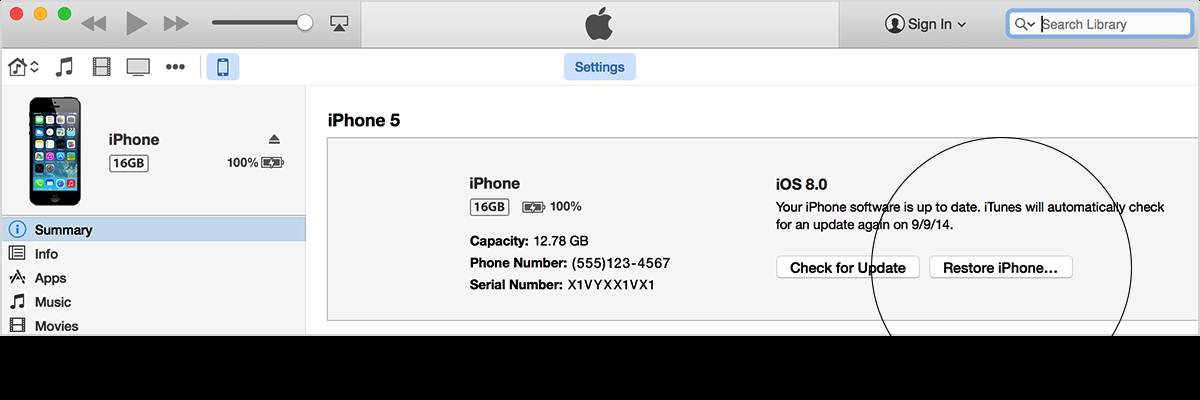Viewport: 1200px width, 400px height.
Task: Select the TV Shows monitor icon
Action: coord(137,67)
